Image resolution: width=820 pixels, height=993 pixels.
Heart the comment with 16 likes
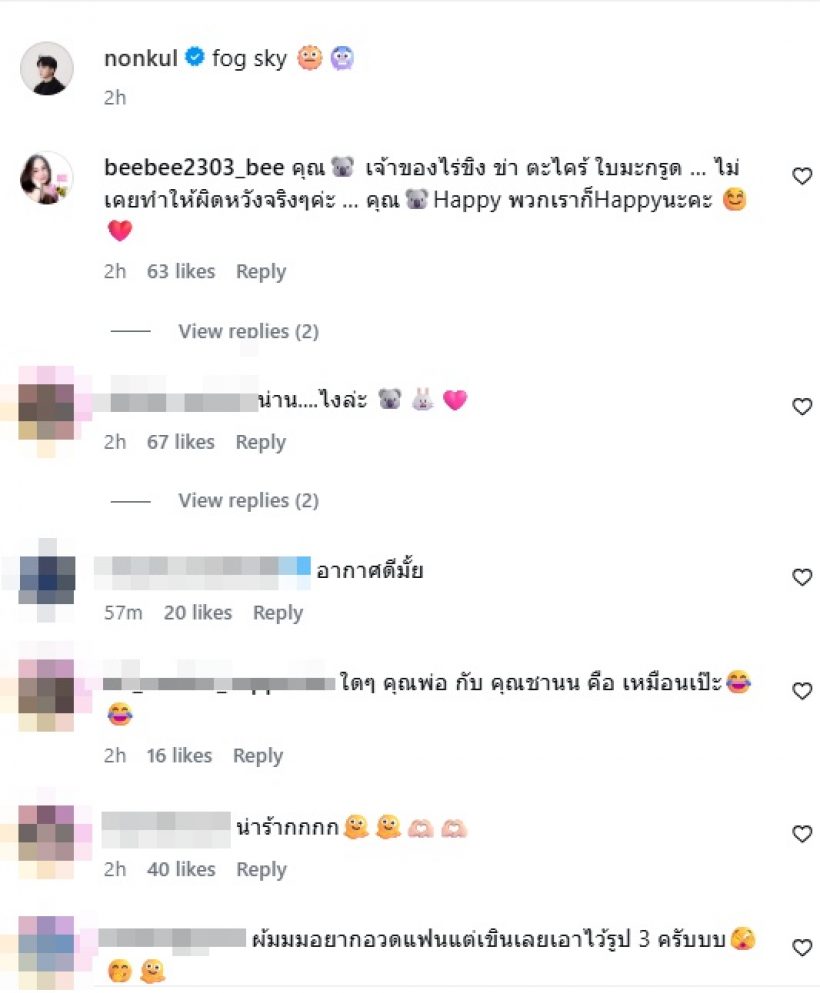click(802, 691)
